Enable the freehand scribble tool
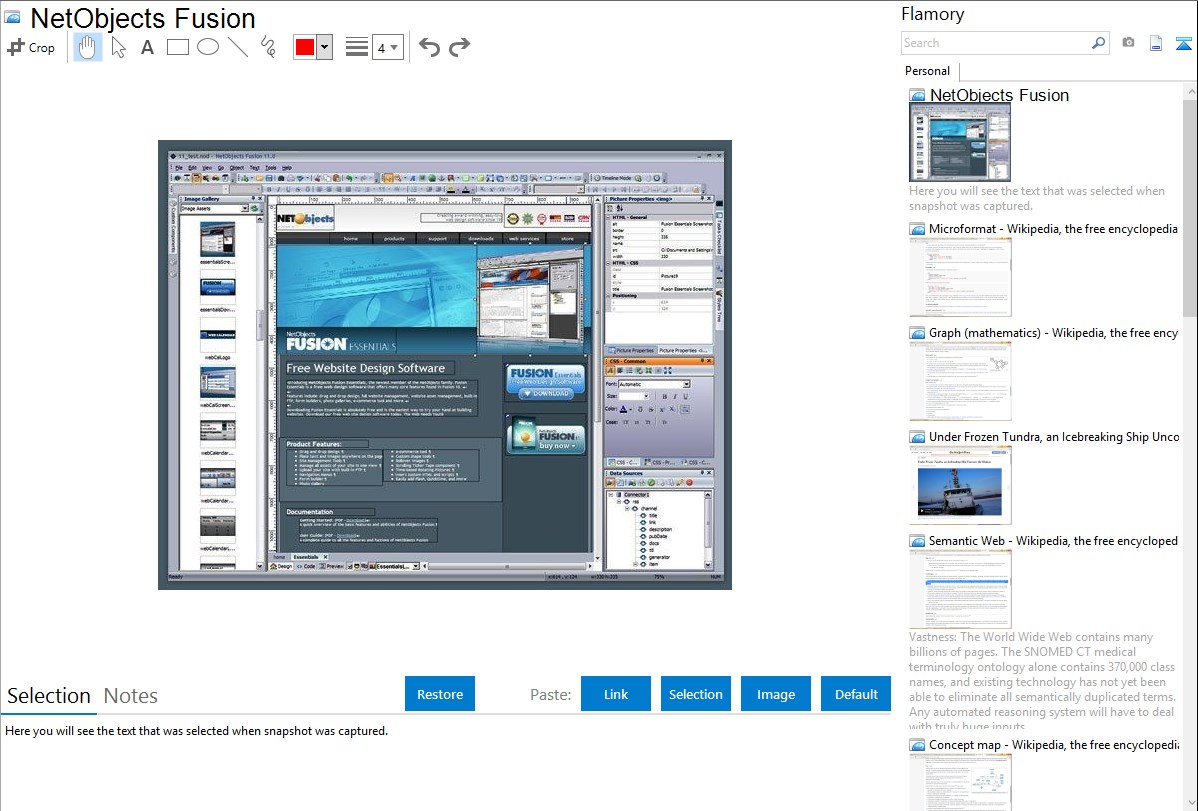This screenshot has height=811, width=1198. [267, 47]
